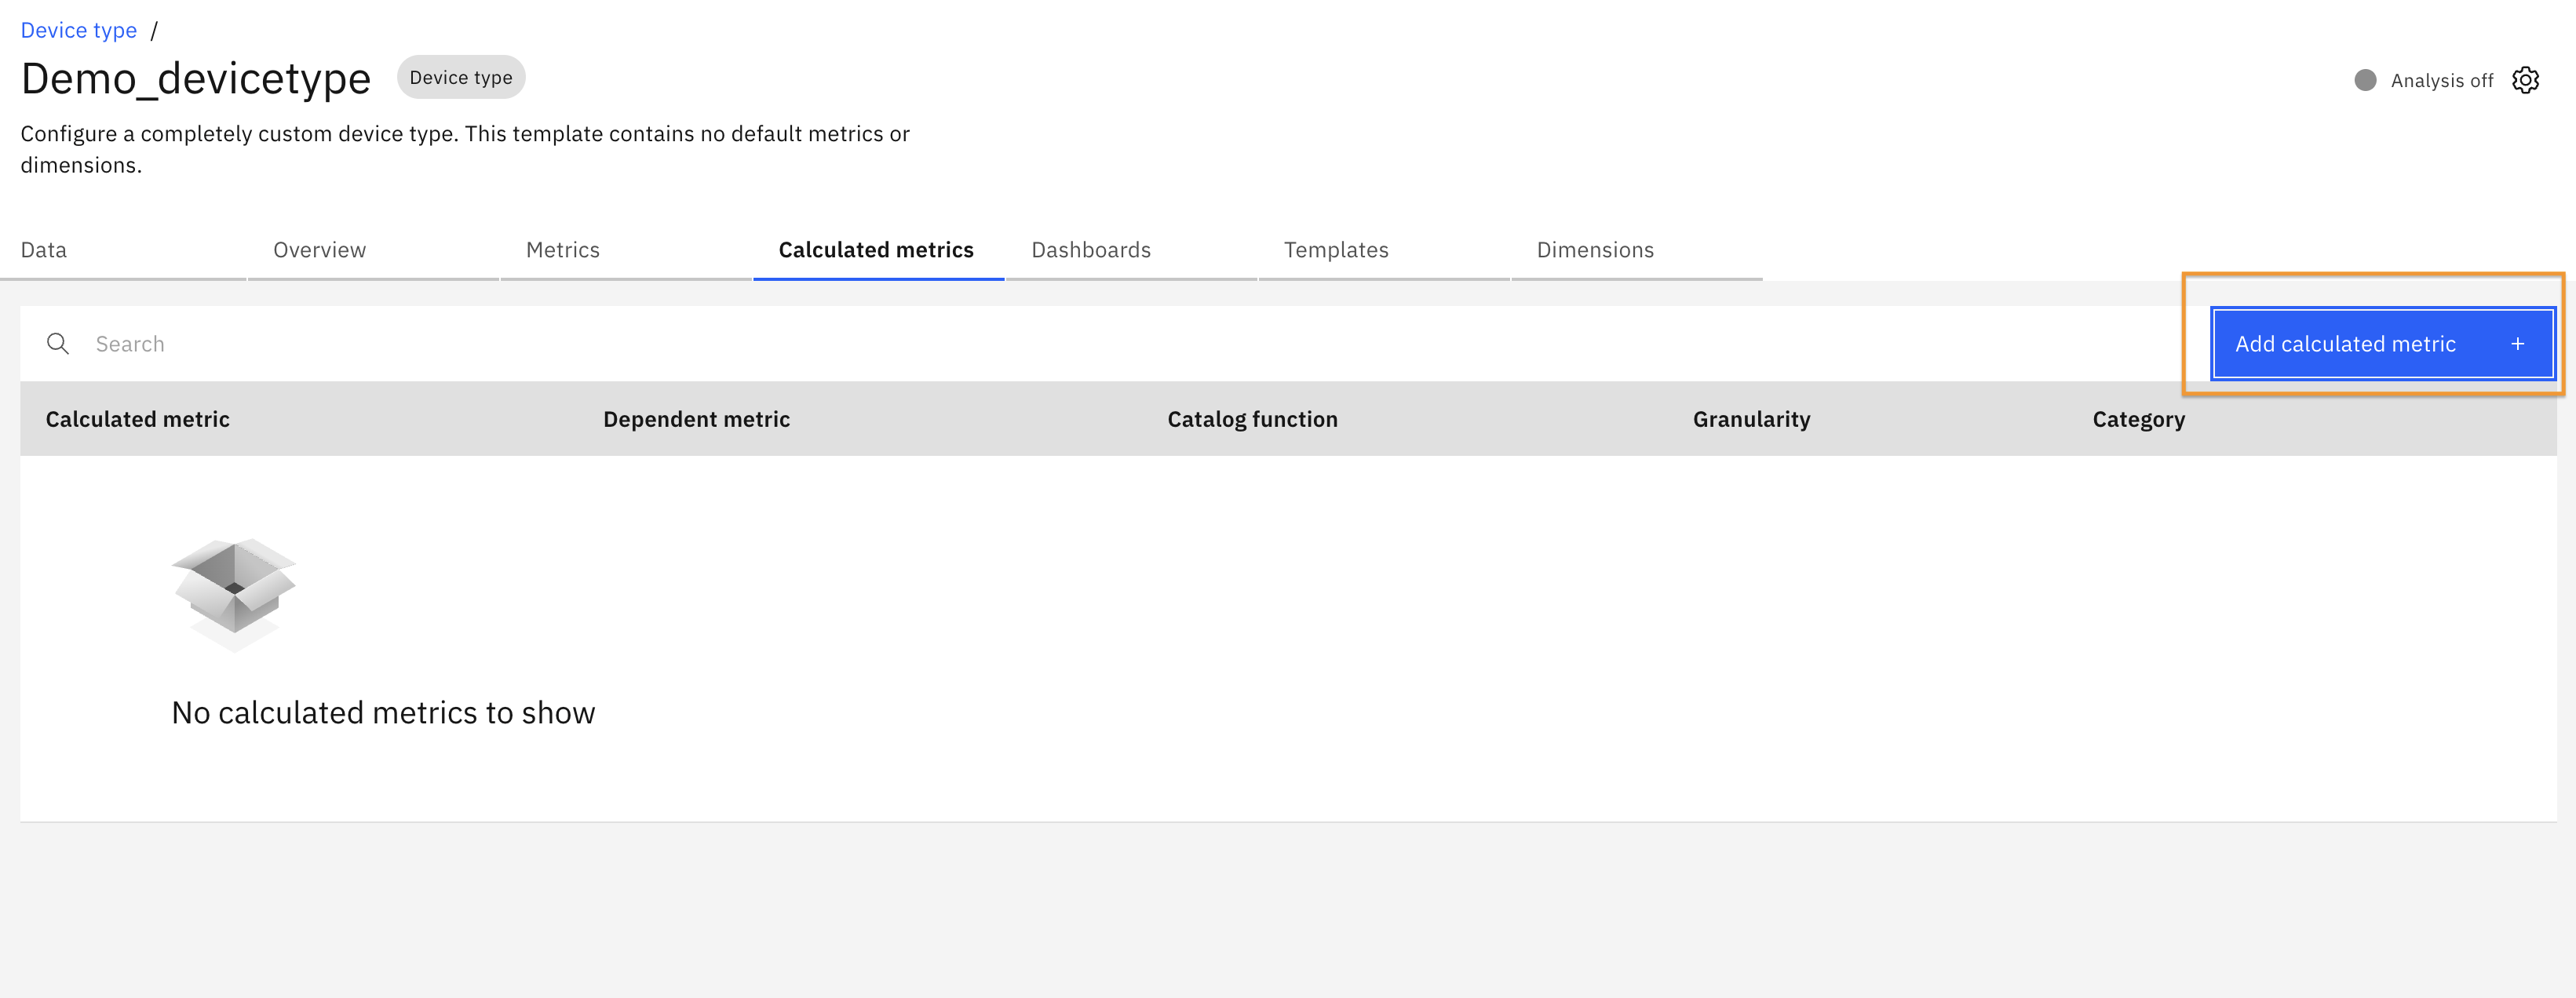Click the Category column header
Viewport: 2576px width, 998px height.
point(2138,419)
